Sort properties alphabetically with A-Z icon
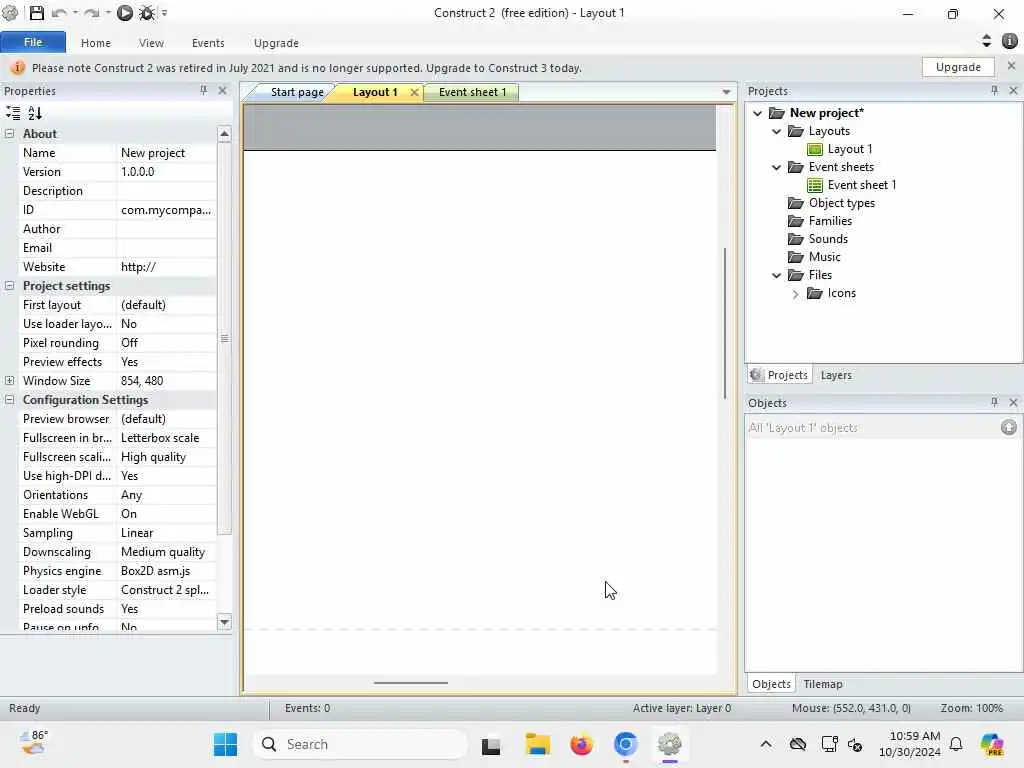The image size is (1024, 768). coord(35,113)
